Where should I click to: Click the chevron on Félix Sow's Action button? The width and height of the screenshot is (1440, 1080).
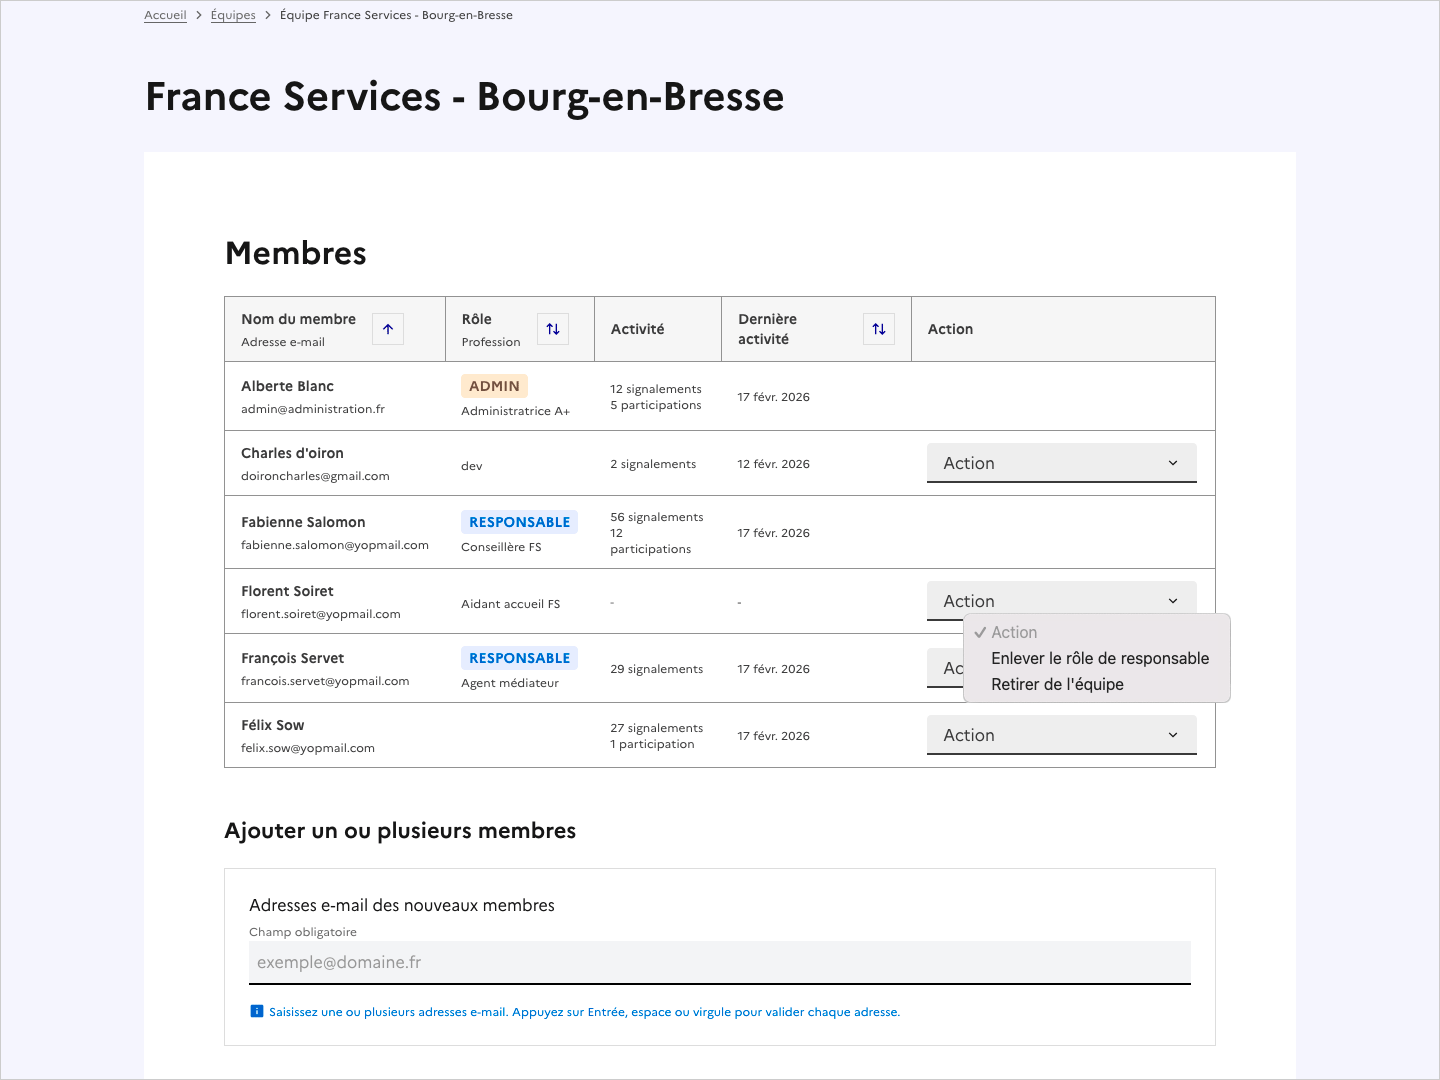[x=1174, y=735]
